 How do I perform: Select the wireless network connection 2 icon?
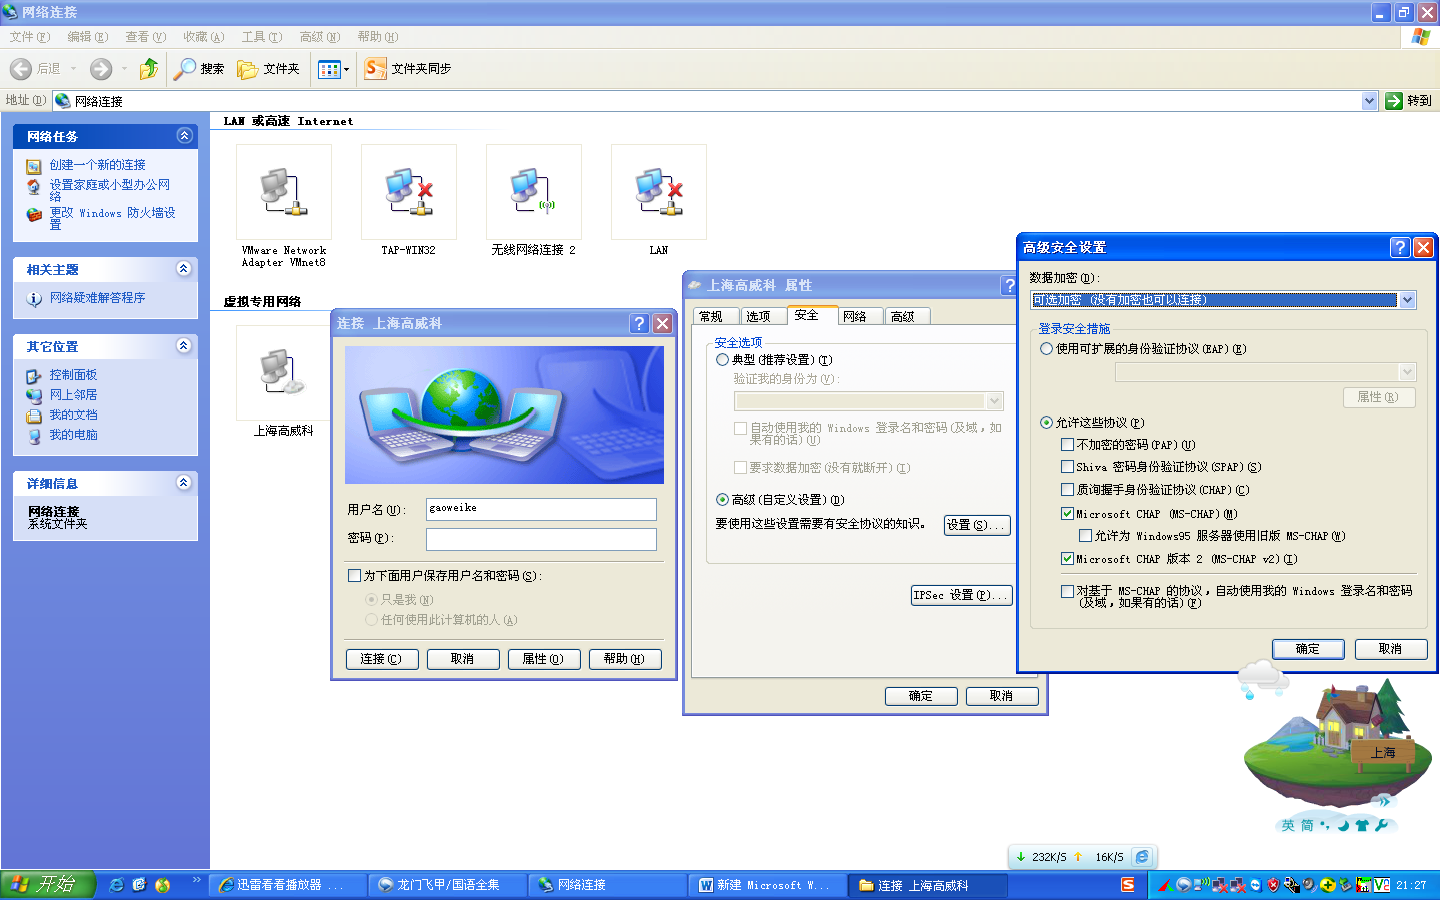coord(533,192)
